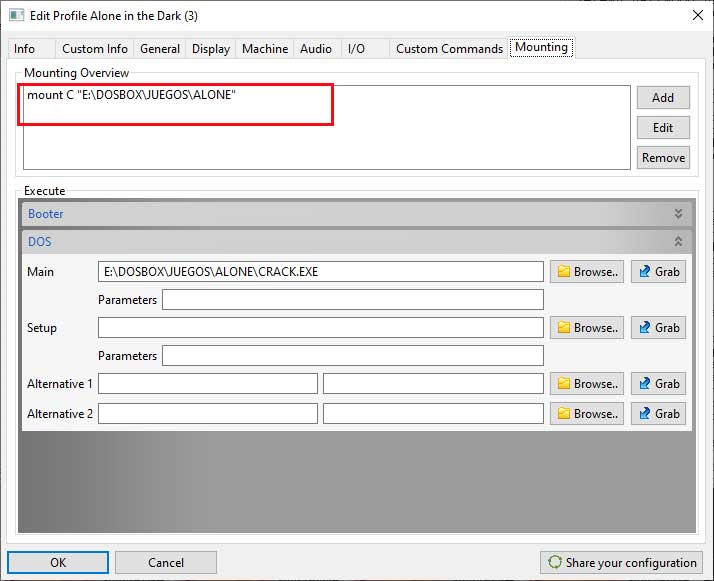Switch to the Custom Info tab
Image resolution: width=714 pixels, height=581 pixels.
(95, 49)
